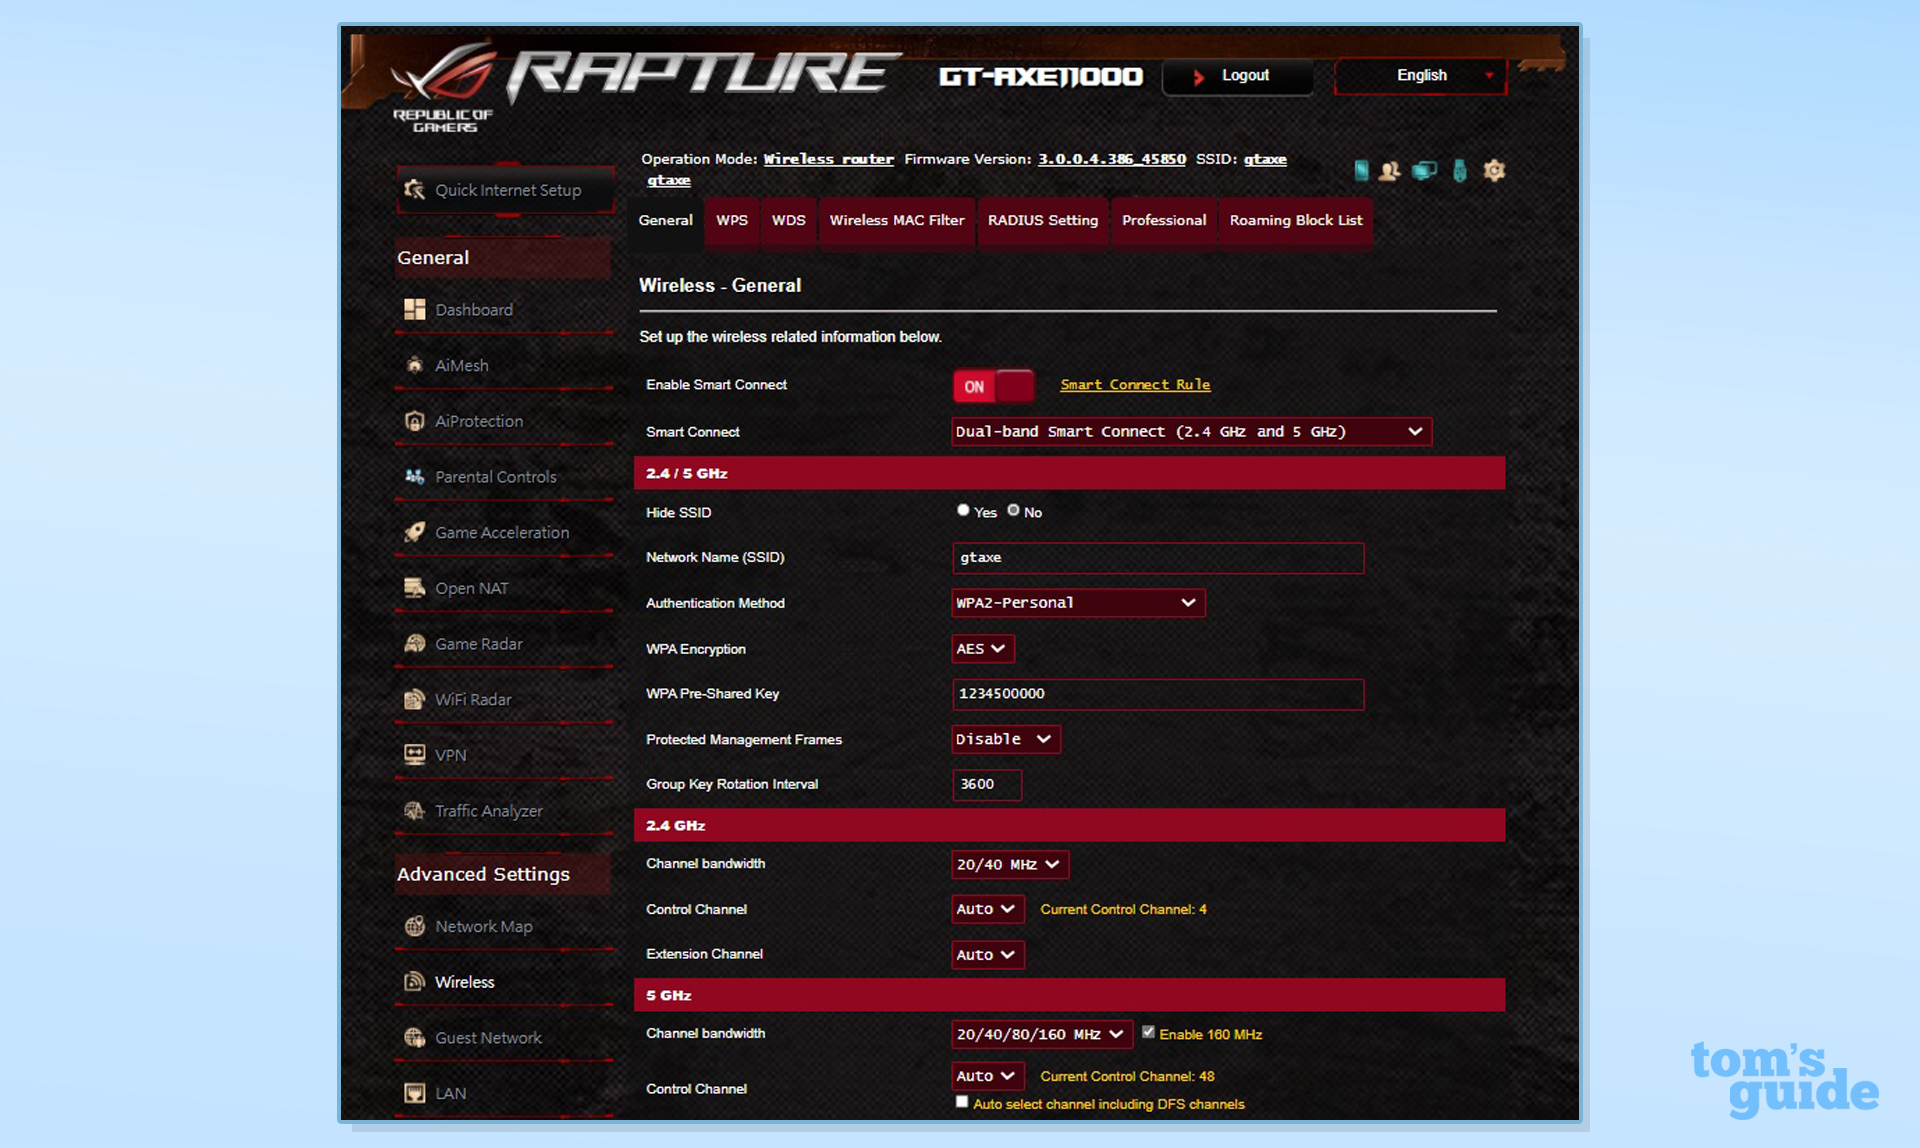Open Game Acceleration from the sidebar
This screenshot has width=1920, height=1148.
[503, 533]
